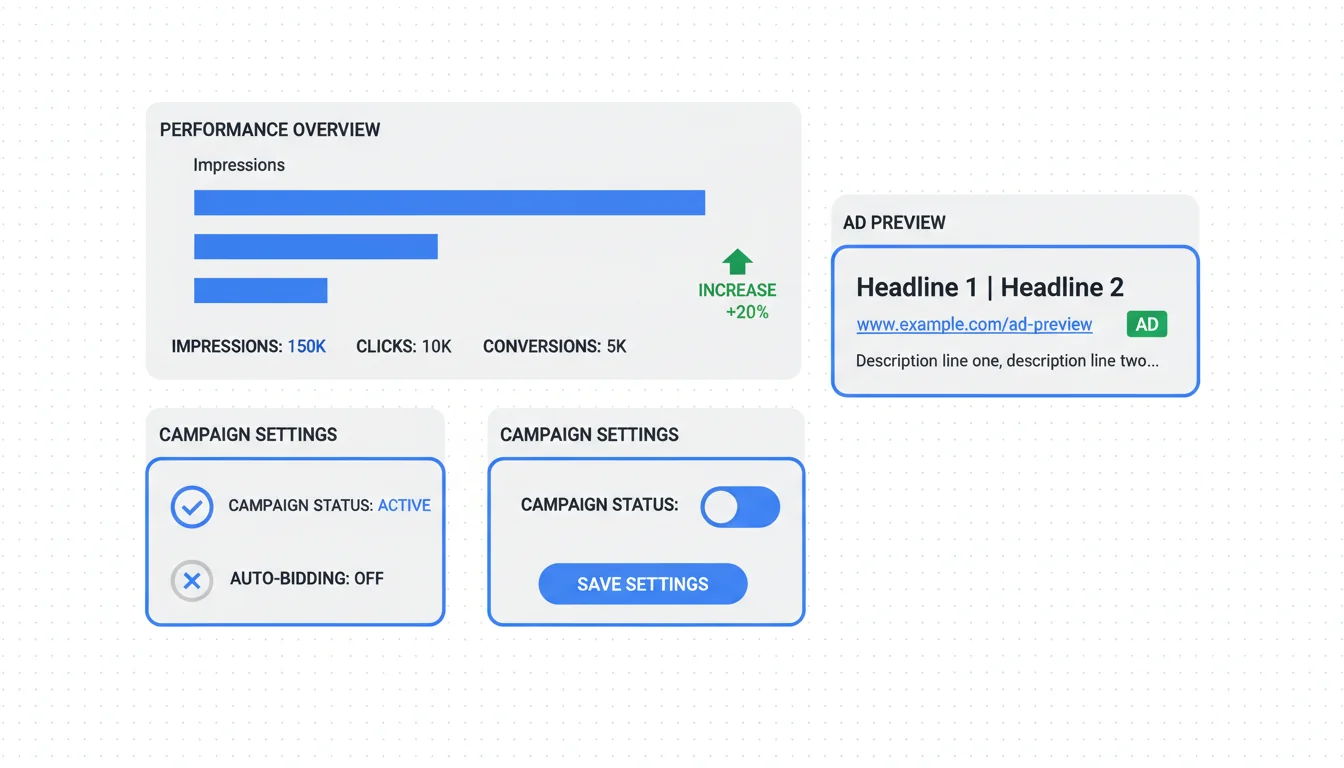Toggle the Campaign Status switch
This screenshot has width=1344, height=768.
(x=740, y=507)
